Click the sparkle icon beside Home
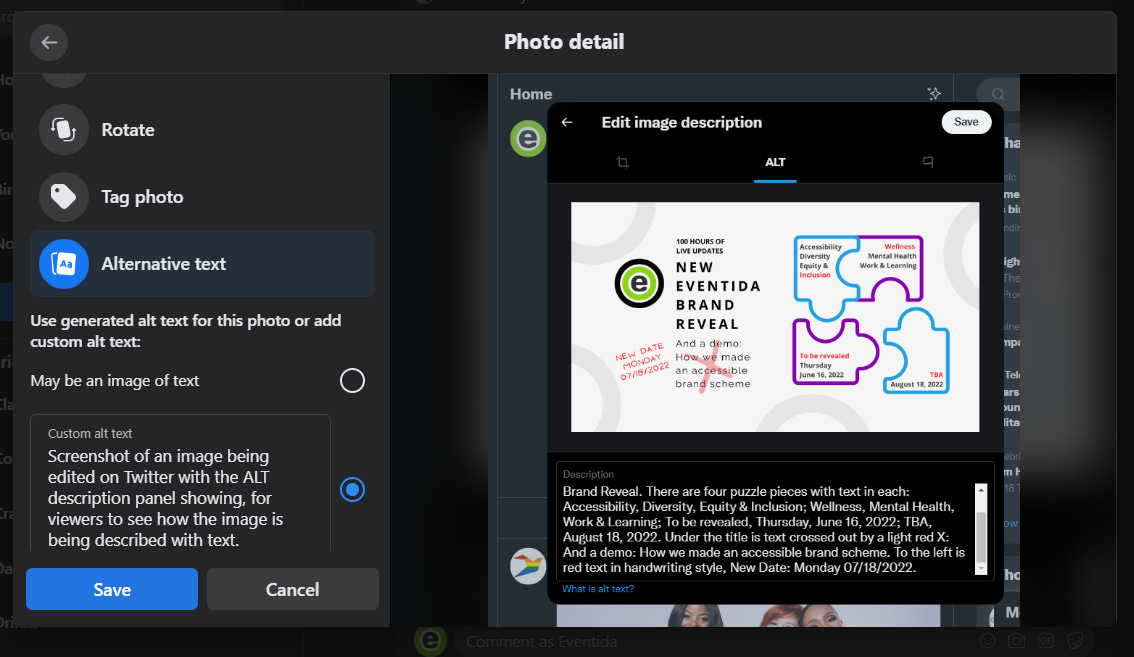This screenshot has height=657, width=1134. [x=934, y=93]
